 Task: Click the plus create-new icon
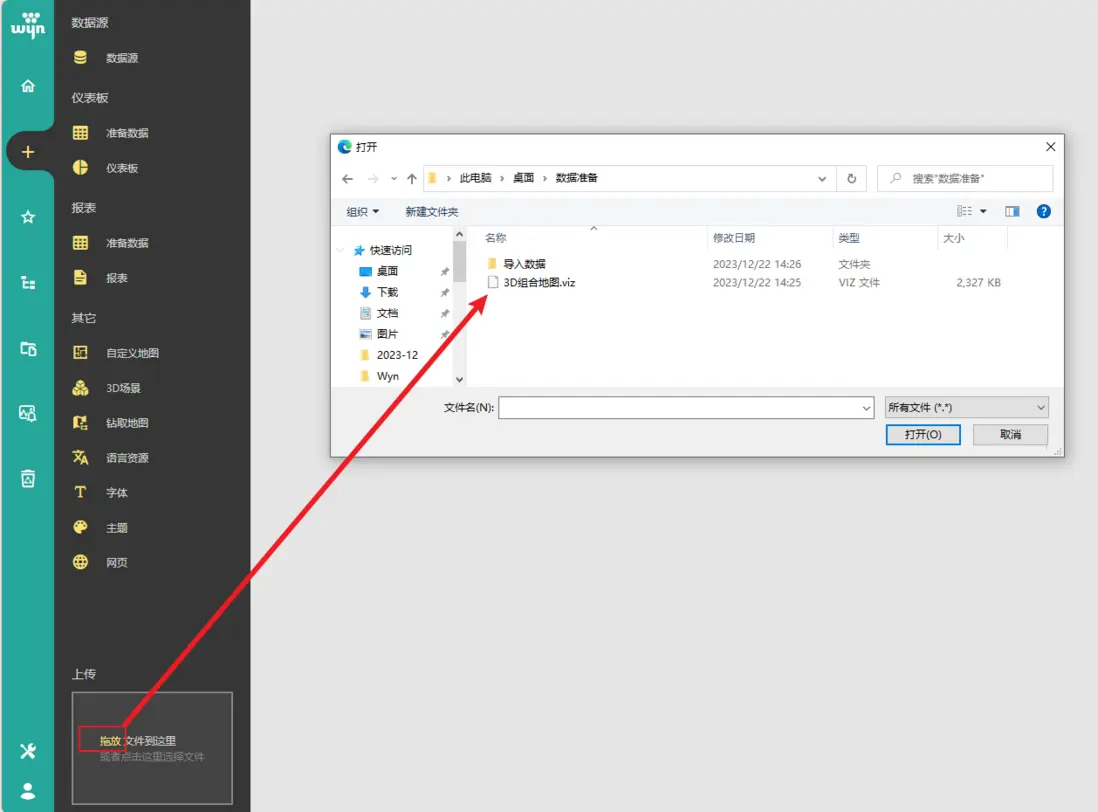(28, 152)
